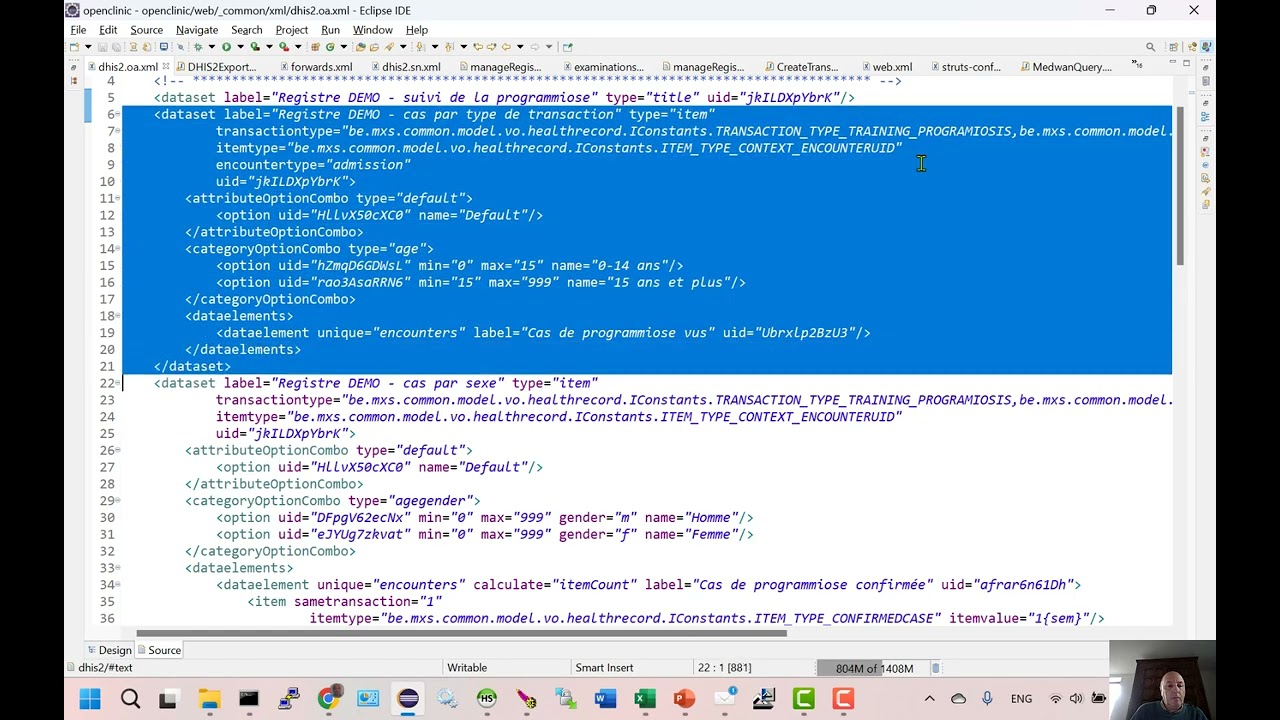This screenshot has height=720, width=1280.
Task: Click the Open Type toolbar icon
Action: click(360, 46)
